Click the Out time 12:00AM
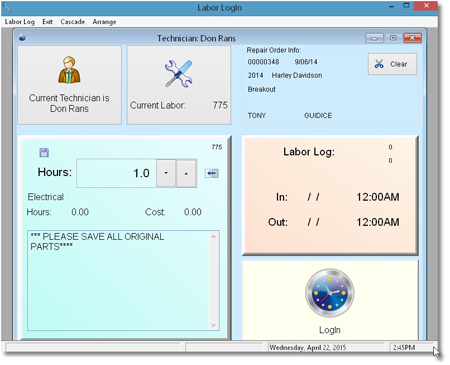This screenshot has height=365, width=450. 378,222
